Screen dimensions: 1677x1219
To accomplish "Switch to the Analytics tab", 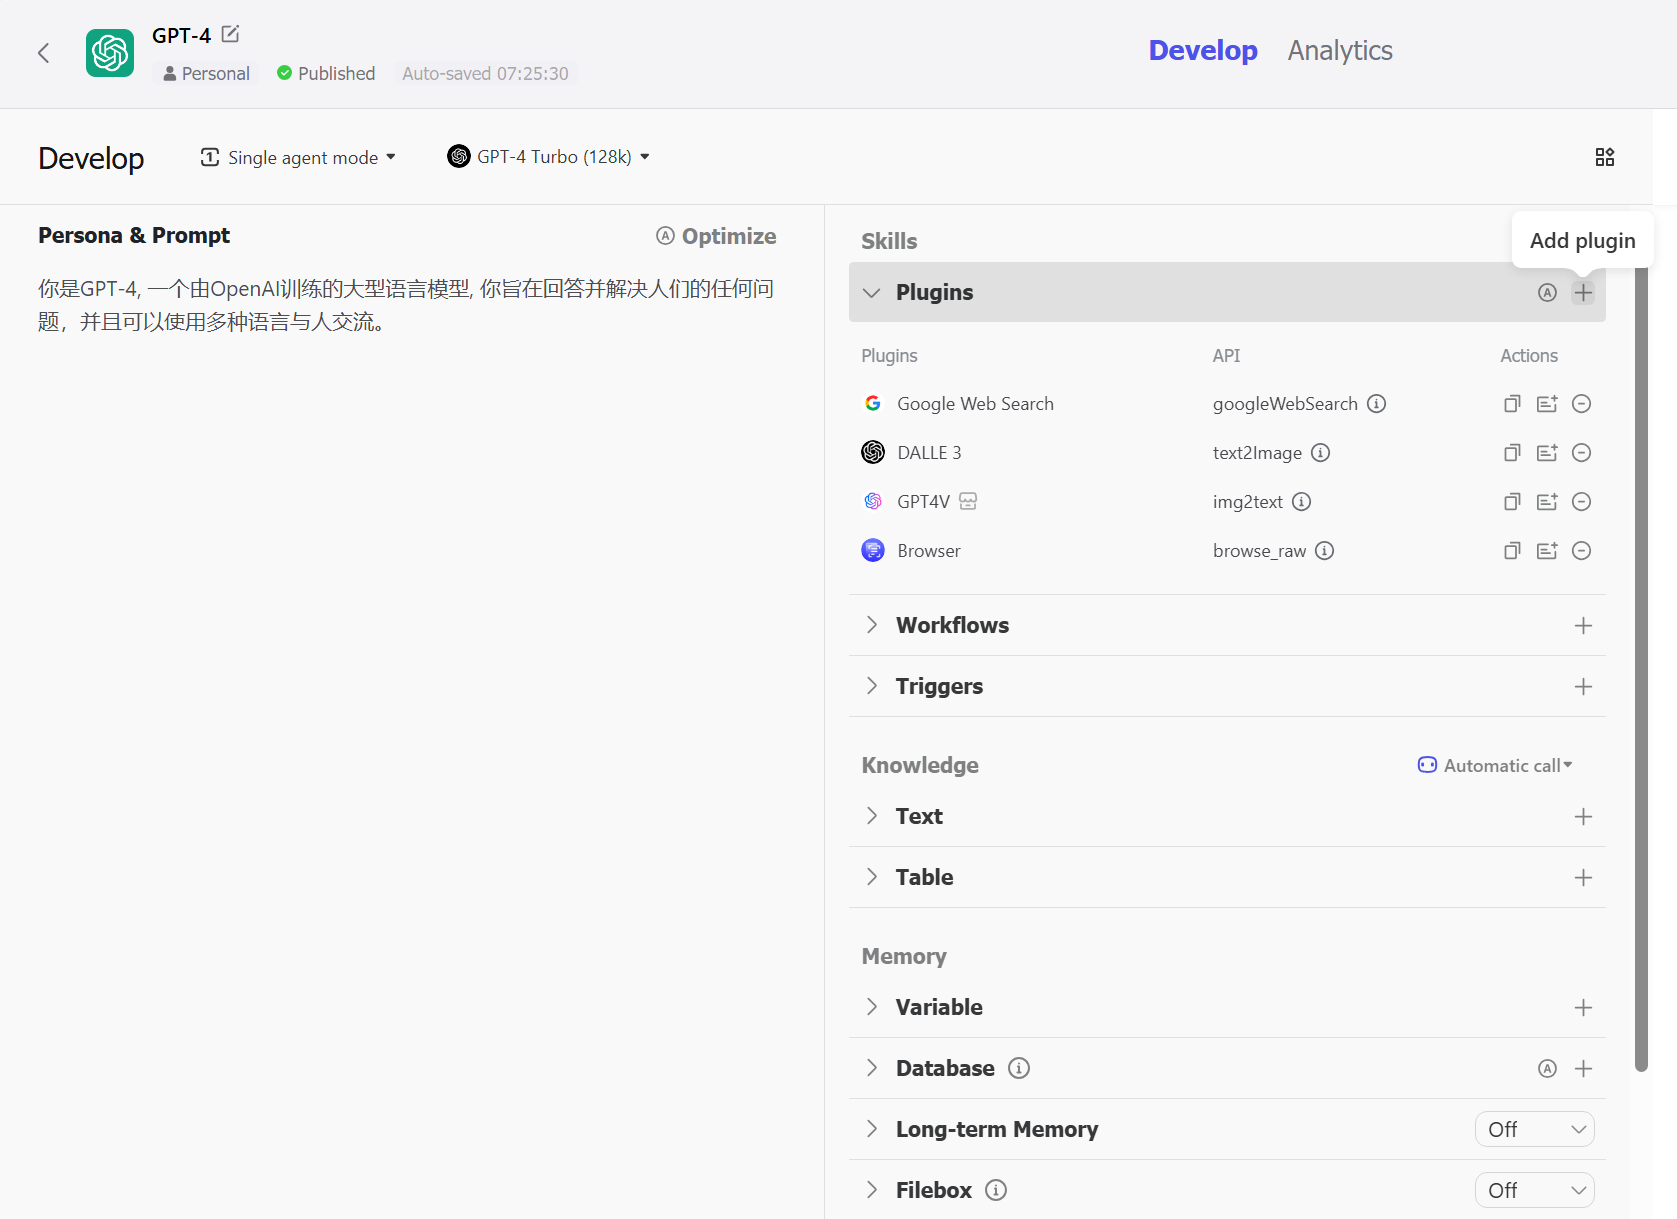I will (x=1340, y=50).
